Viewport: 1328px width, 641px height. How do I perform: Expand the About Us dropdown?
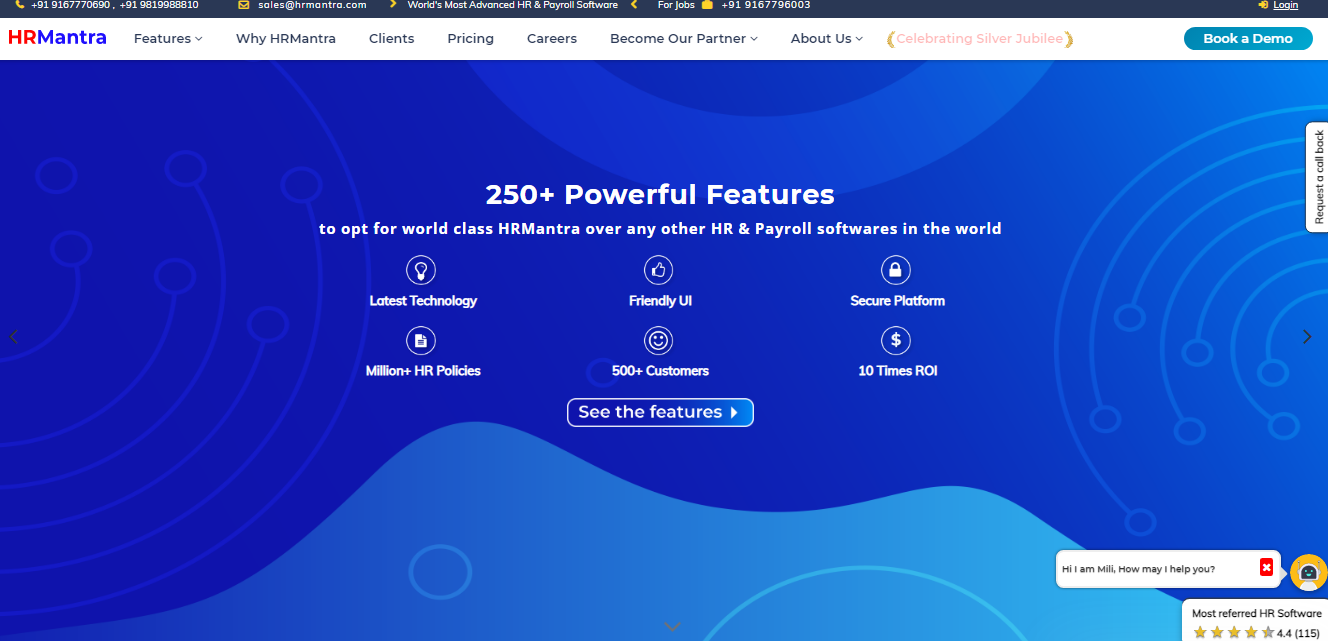(x=826, y=39)
